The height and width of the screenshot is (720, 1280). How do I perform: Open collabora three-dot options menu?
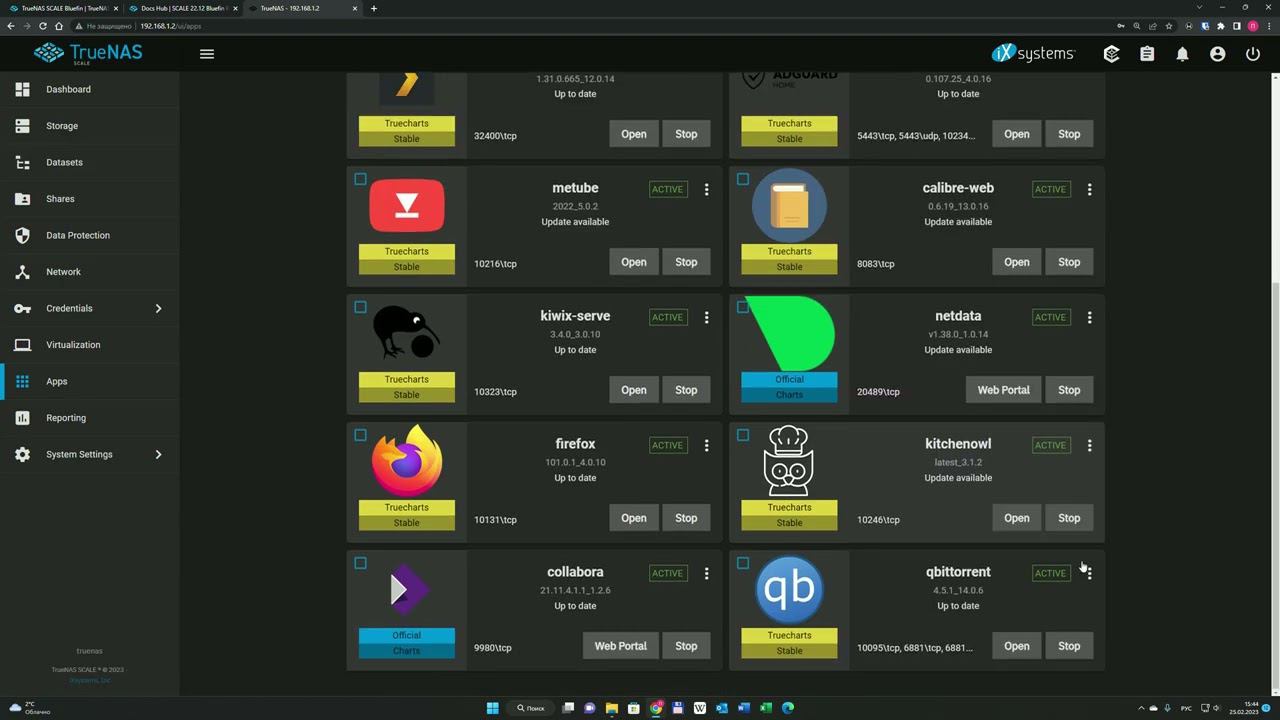(x=706, y=573)
